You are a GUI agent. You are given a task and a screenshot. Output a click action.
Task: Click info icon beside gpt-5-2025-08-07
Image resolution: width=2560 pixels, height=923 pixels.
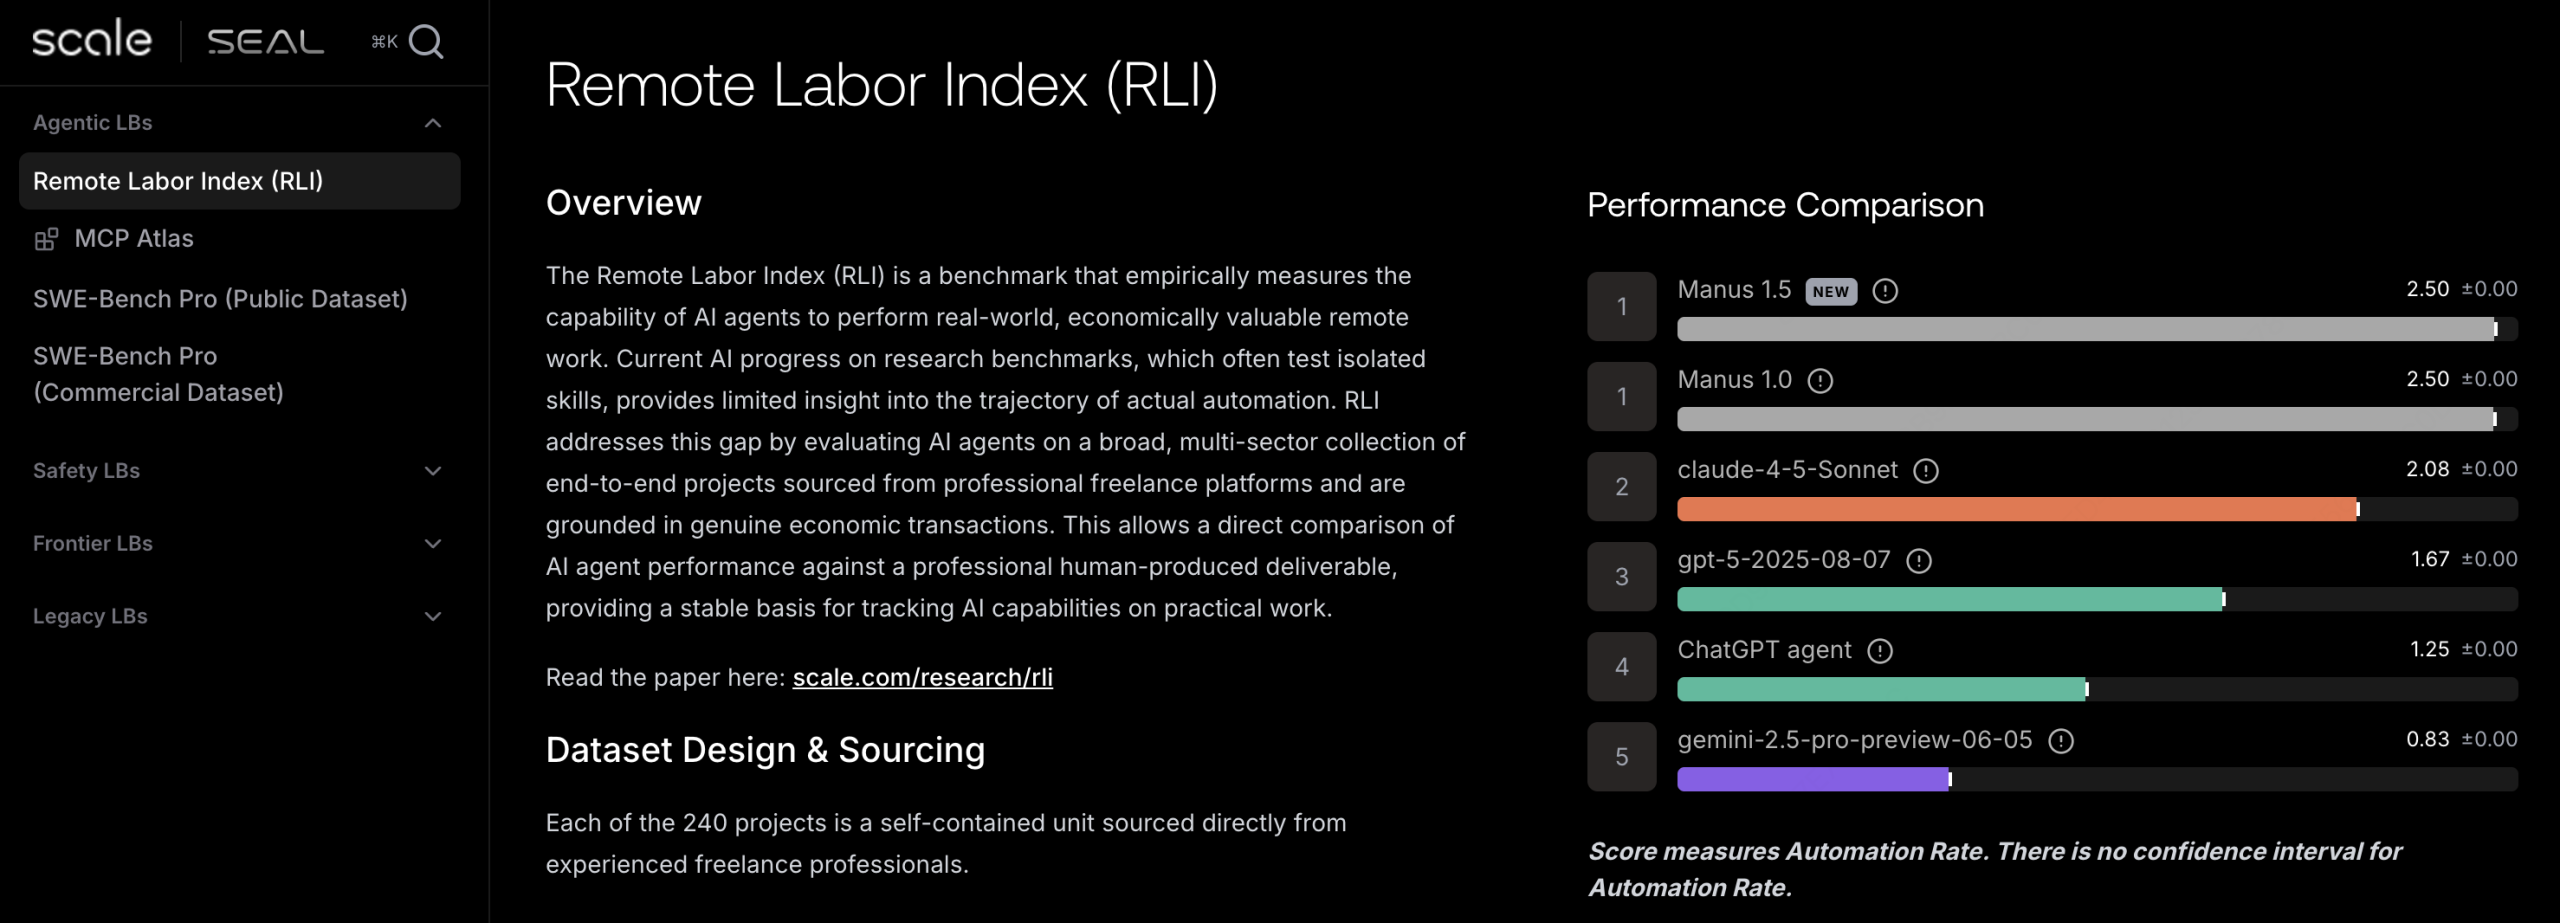1918,561
